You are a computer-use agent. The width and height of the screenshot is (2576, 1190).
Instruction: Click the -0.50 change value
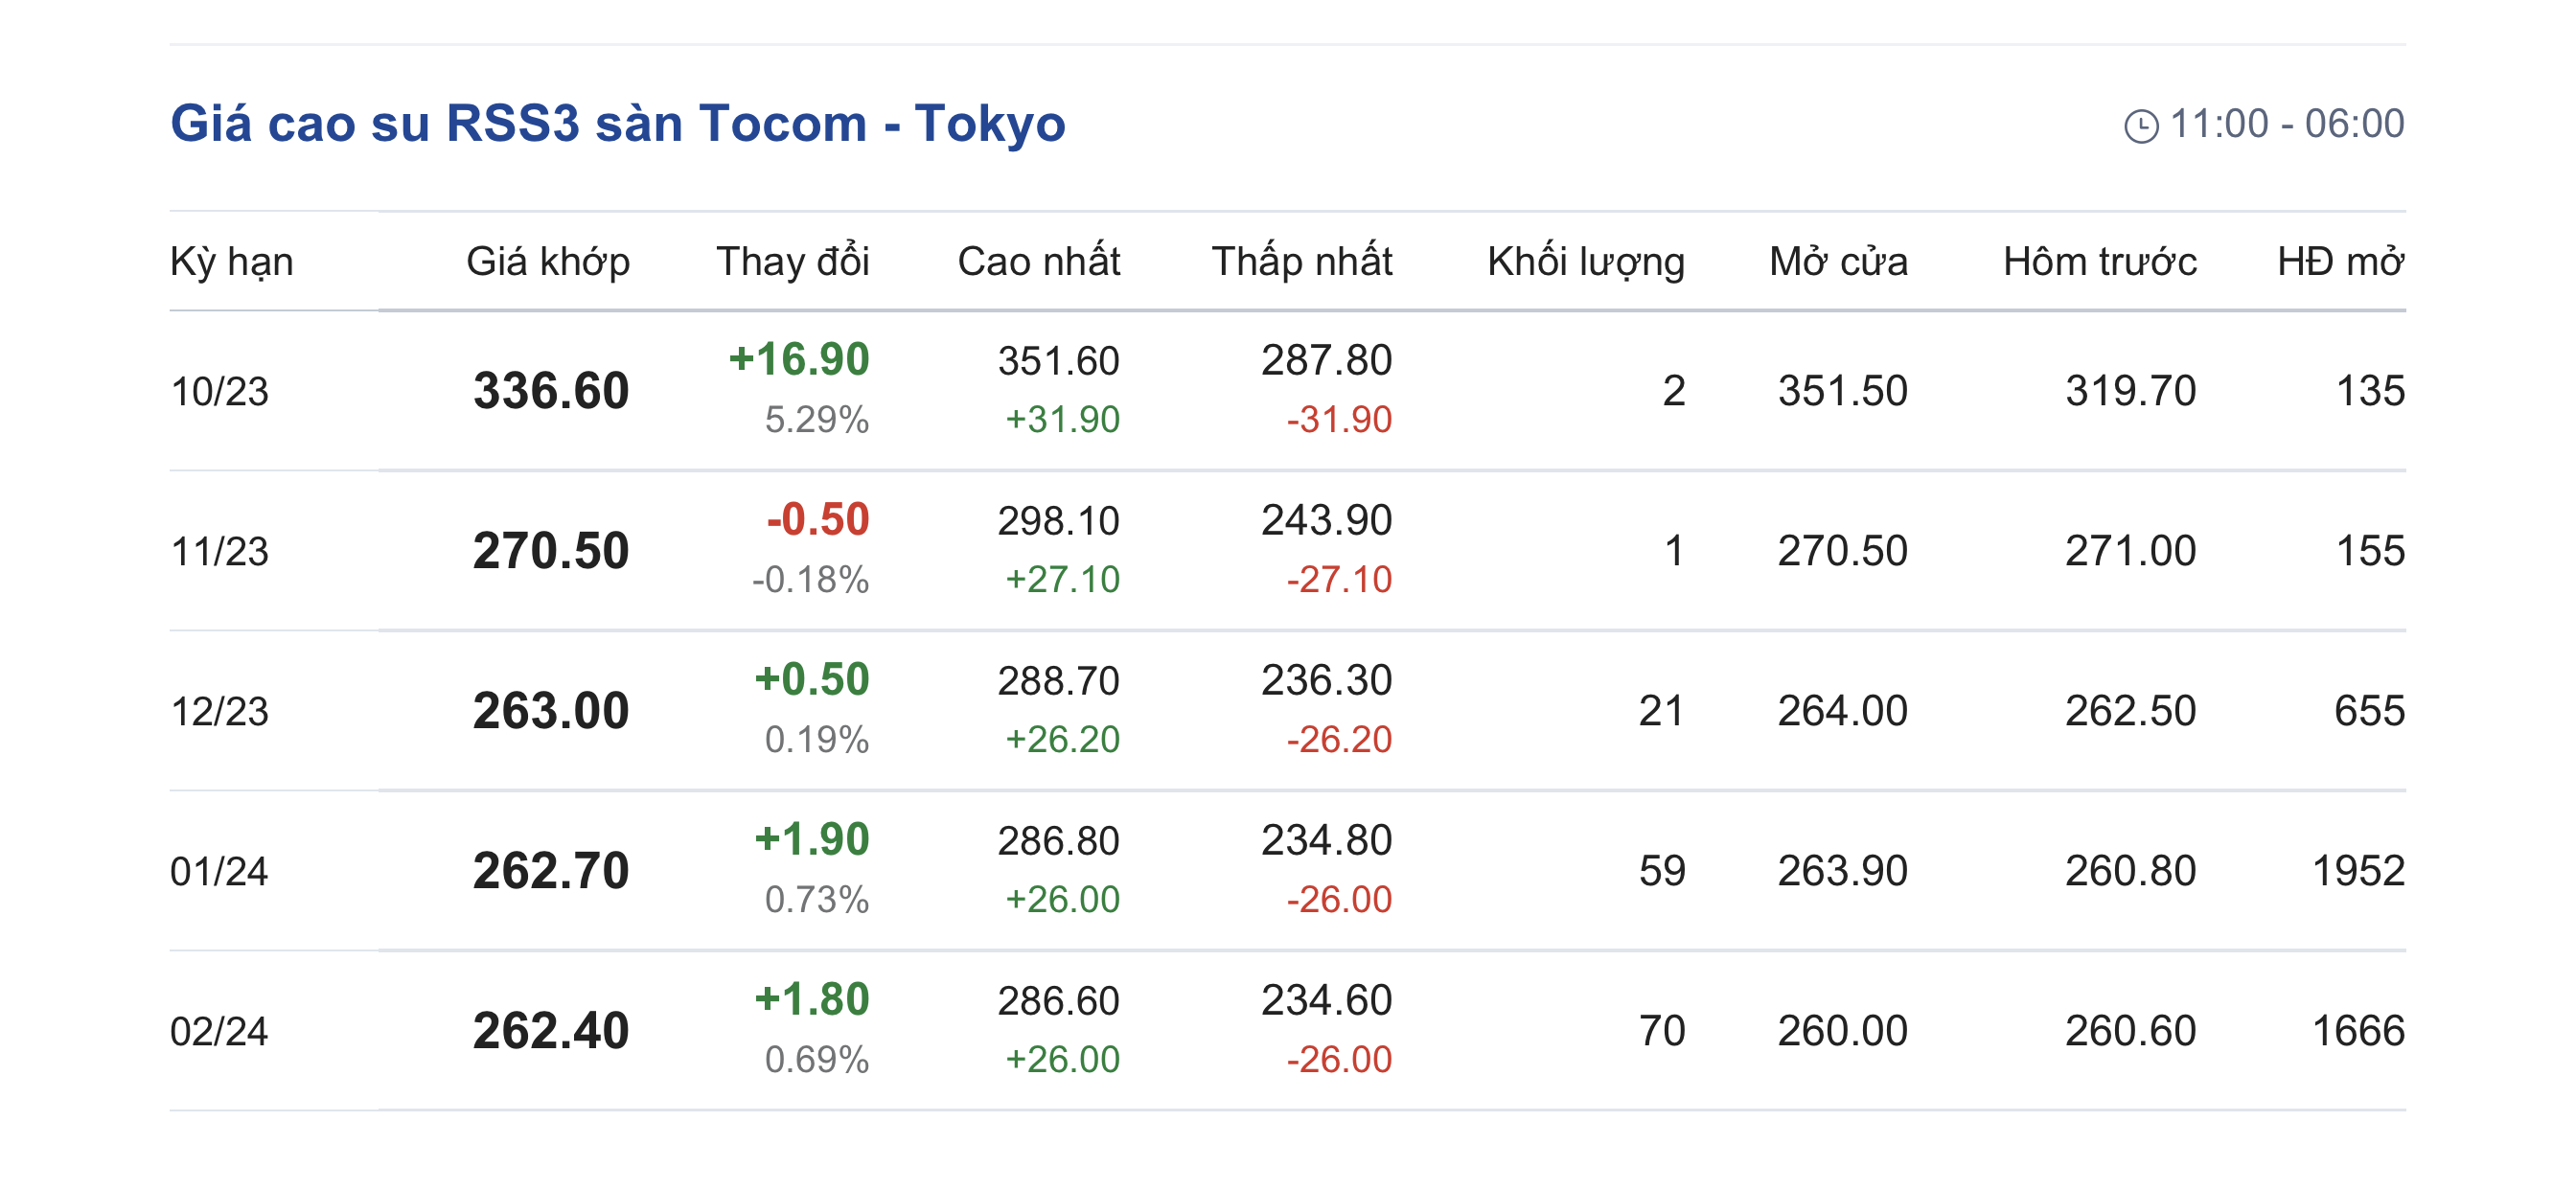pos(817,520)
